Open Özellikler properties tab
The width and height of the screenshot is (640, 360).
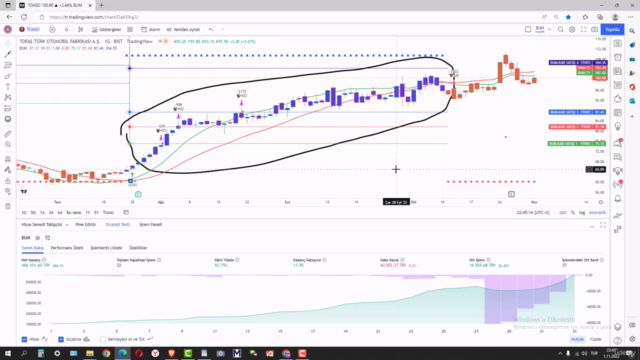click(138, 248)
